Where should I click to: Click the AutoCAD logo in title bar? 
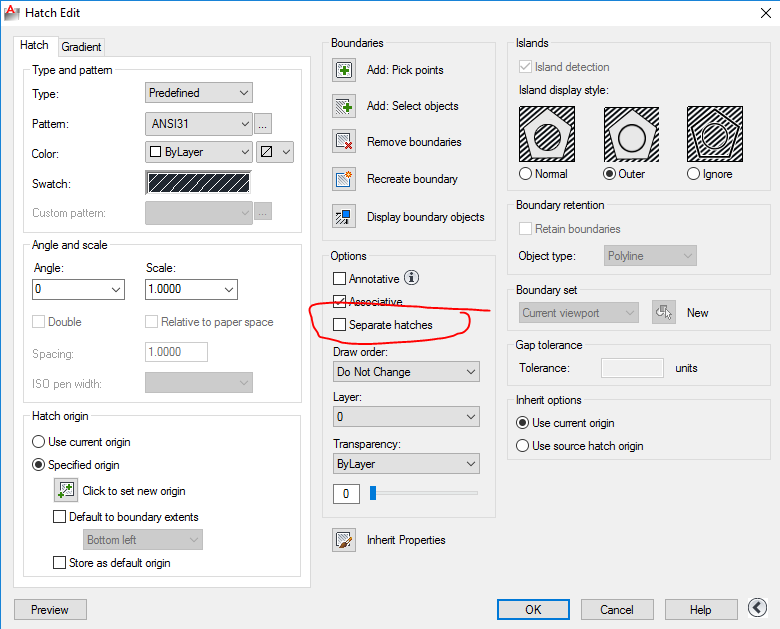[x=11, y=12]
